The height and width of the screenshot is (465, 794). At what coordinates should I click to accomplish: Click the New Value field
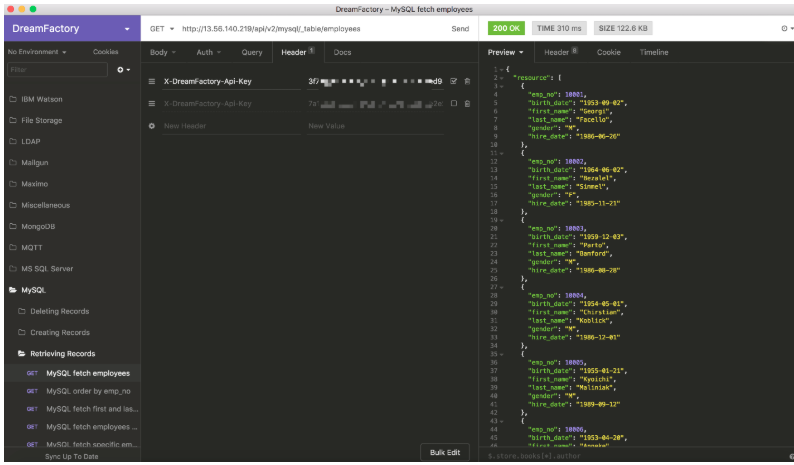(375, 126)
